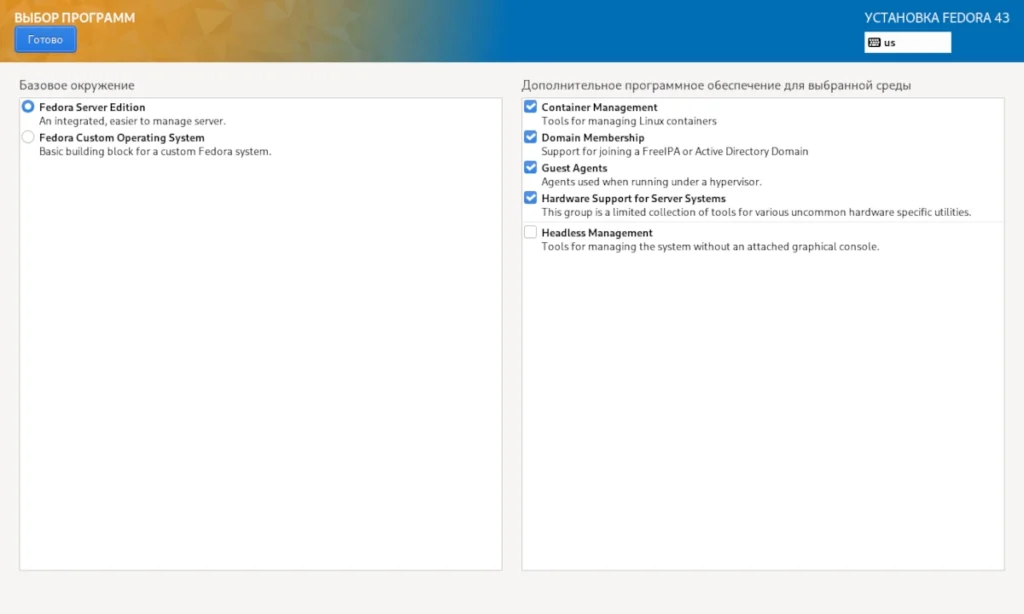Toggle the Domain Membership checkbox
The width and height of the screenshot is (1024, 614).
click(x=530, y=137)
